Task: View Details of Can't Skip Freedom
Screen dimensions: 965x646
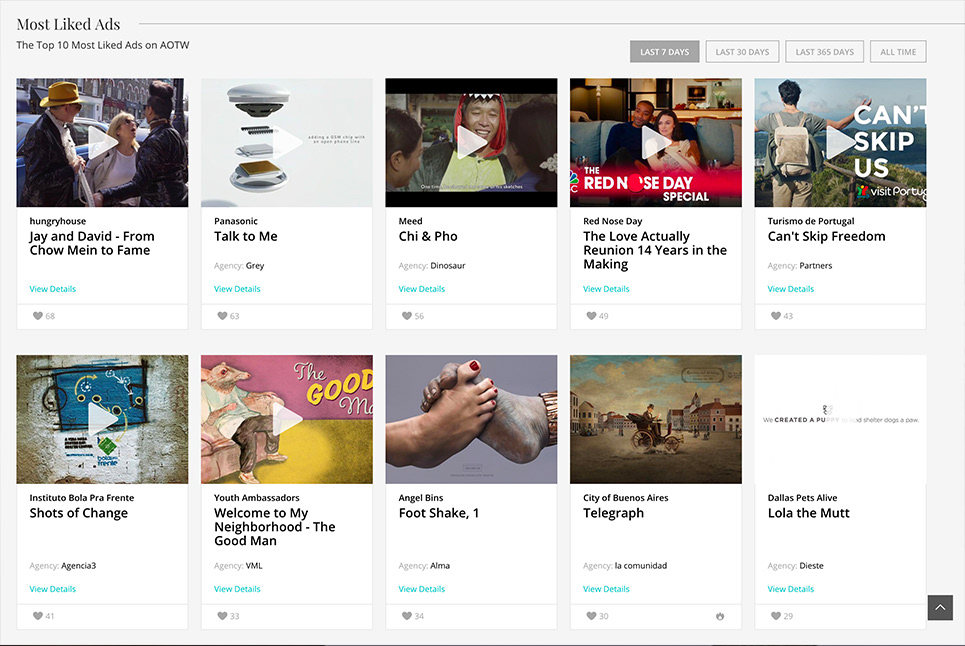Action: pyautogui.click(x=791, y=289)
